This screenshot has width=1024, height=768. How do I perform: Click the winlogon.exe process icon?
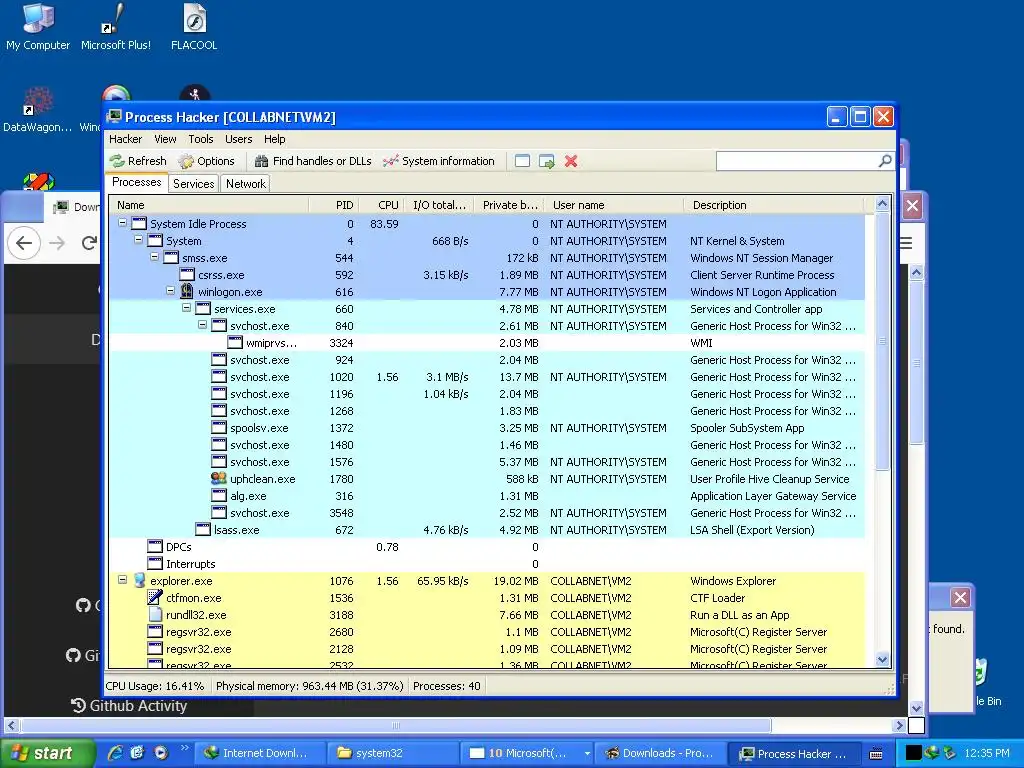[187, 291]
